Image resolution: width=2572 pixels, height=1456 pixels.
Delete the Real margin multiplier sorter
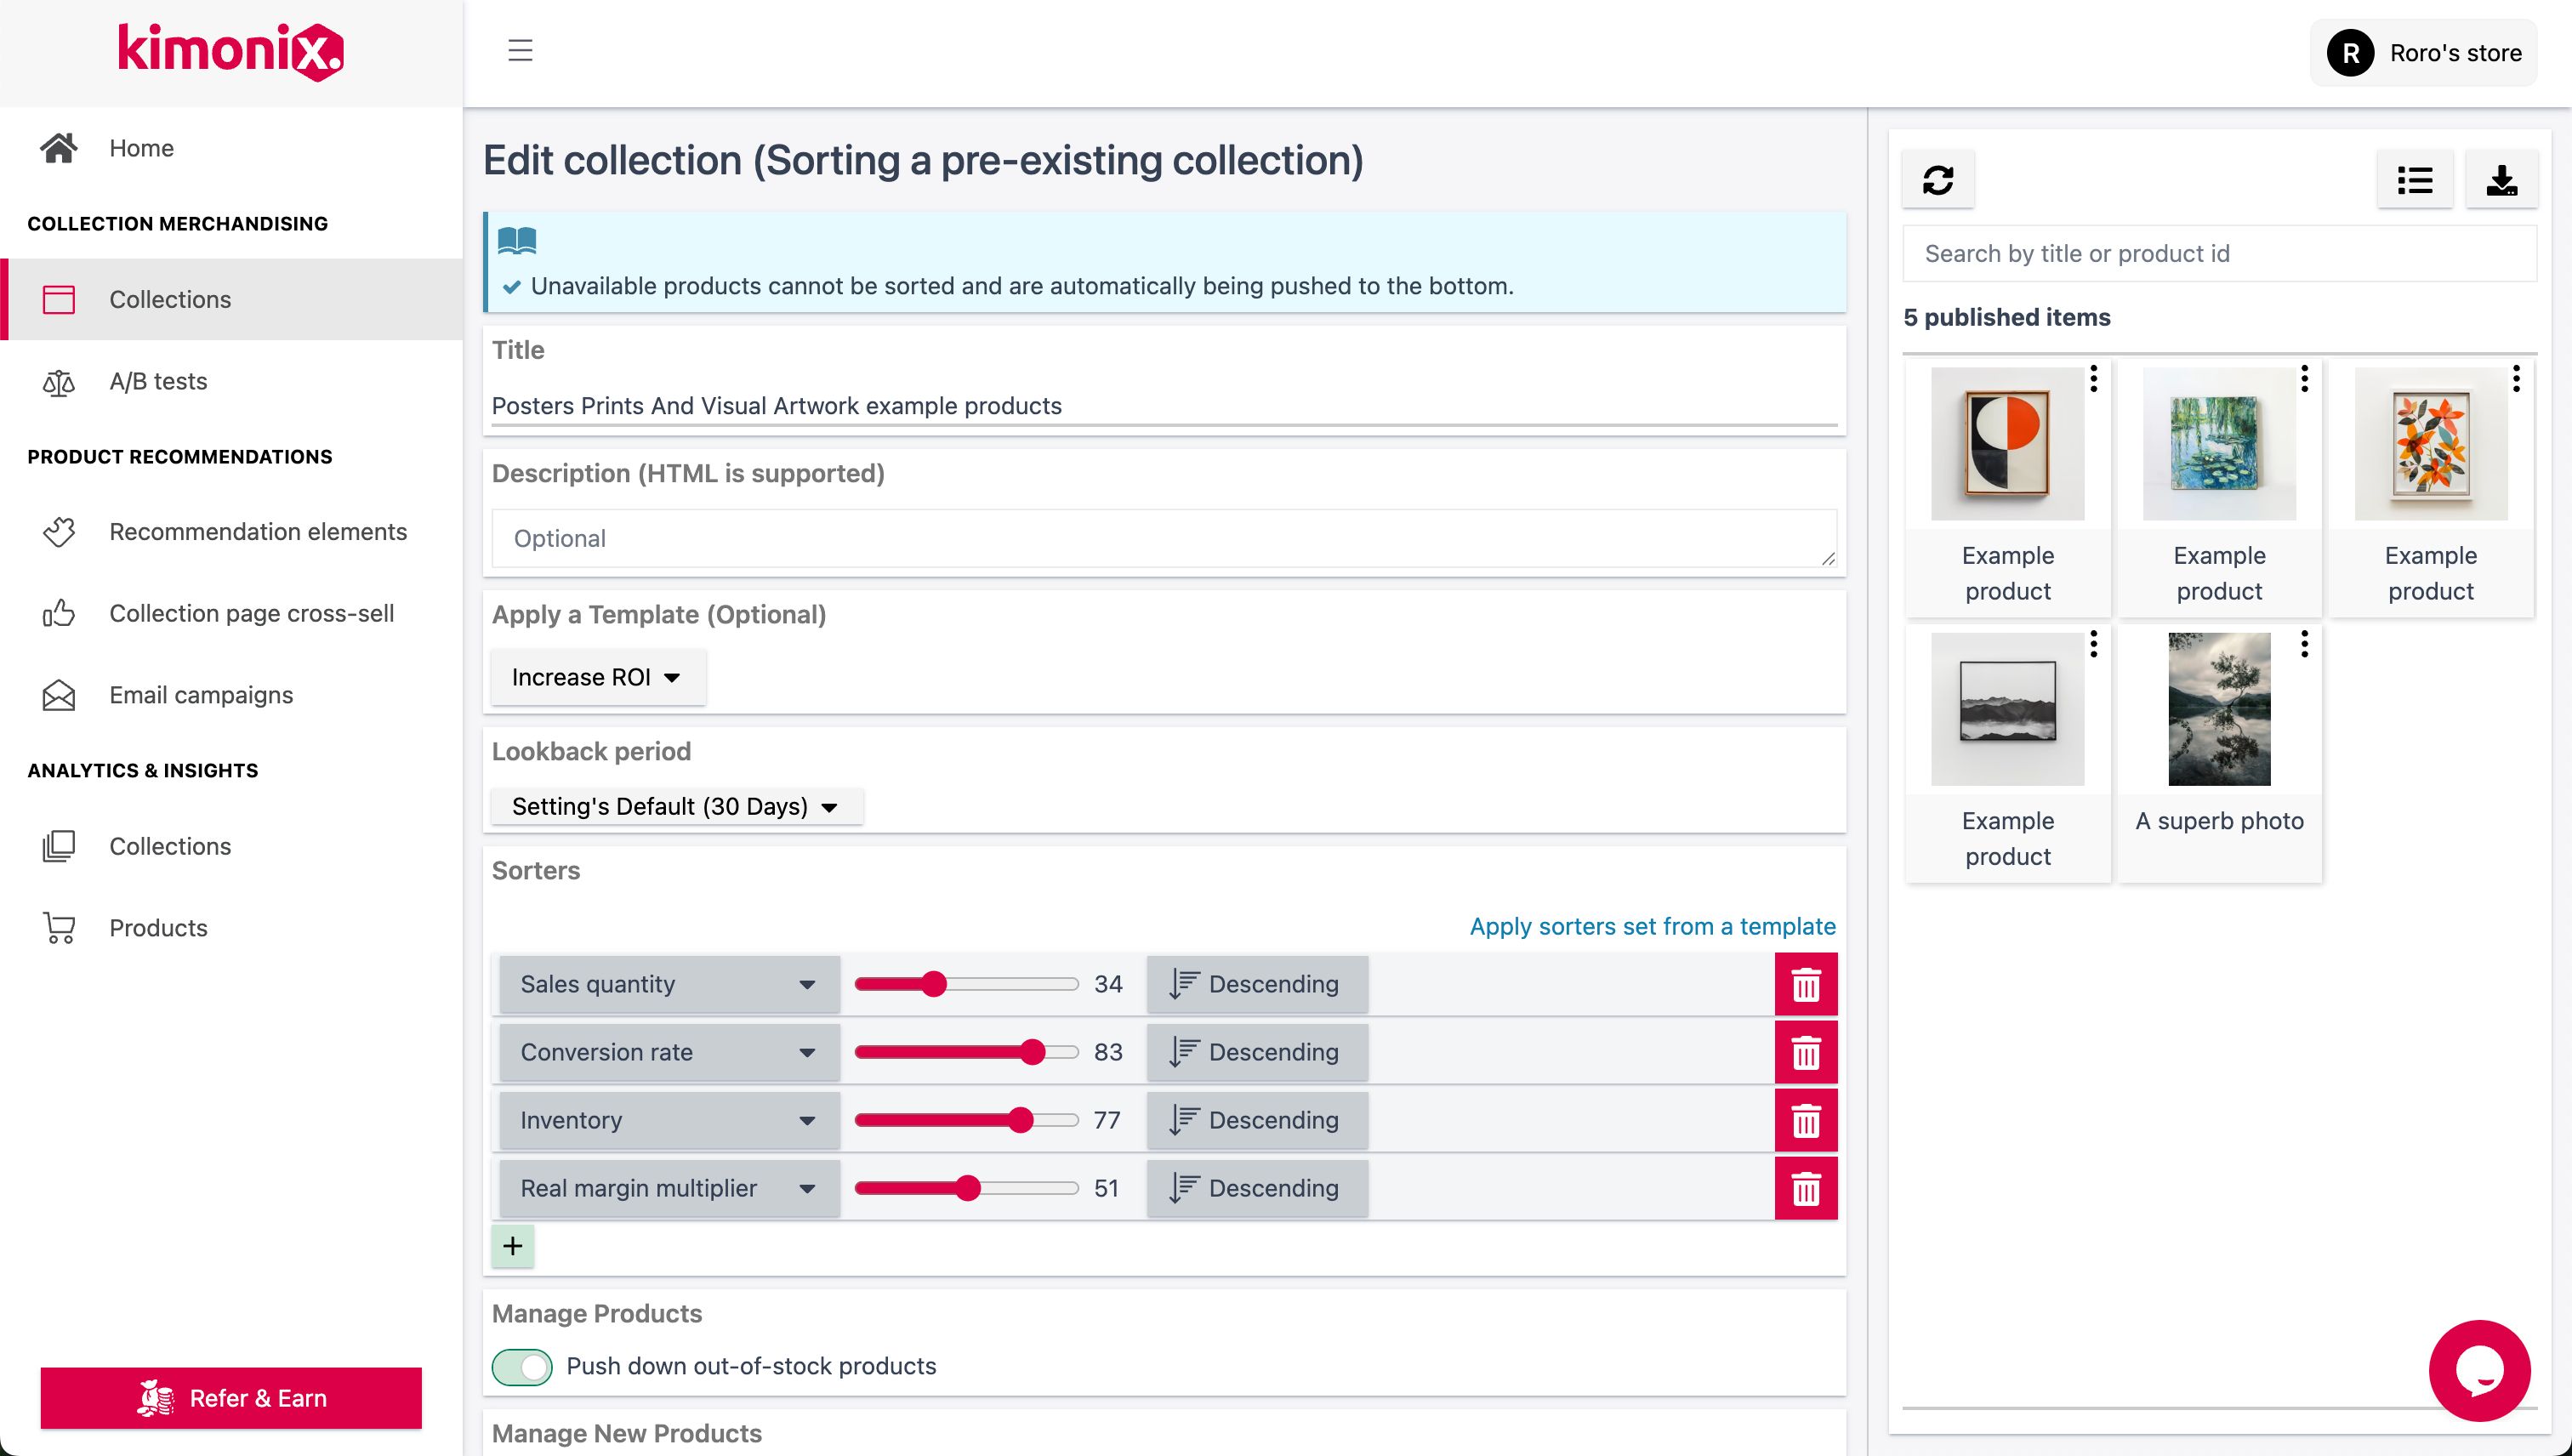coord(1805,1189)
